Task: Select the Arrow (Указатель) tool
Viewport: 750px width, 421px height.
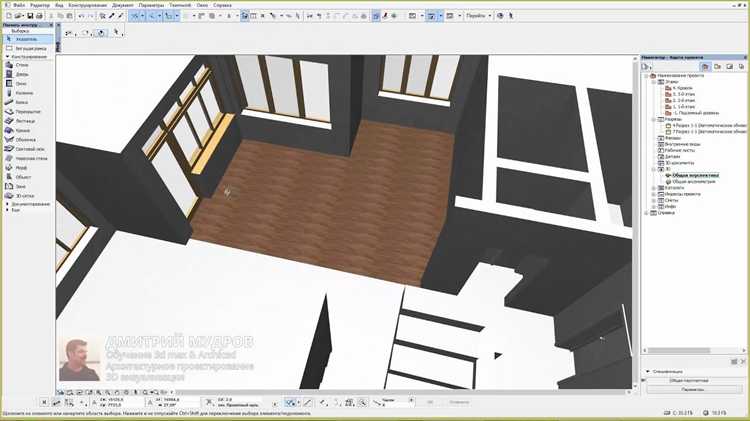Action: [28, 39]
